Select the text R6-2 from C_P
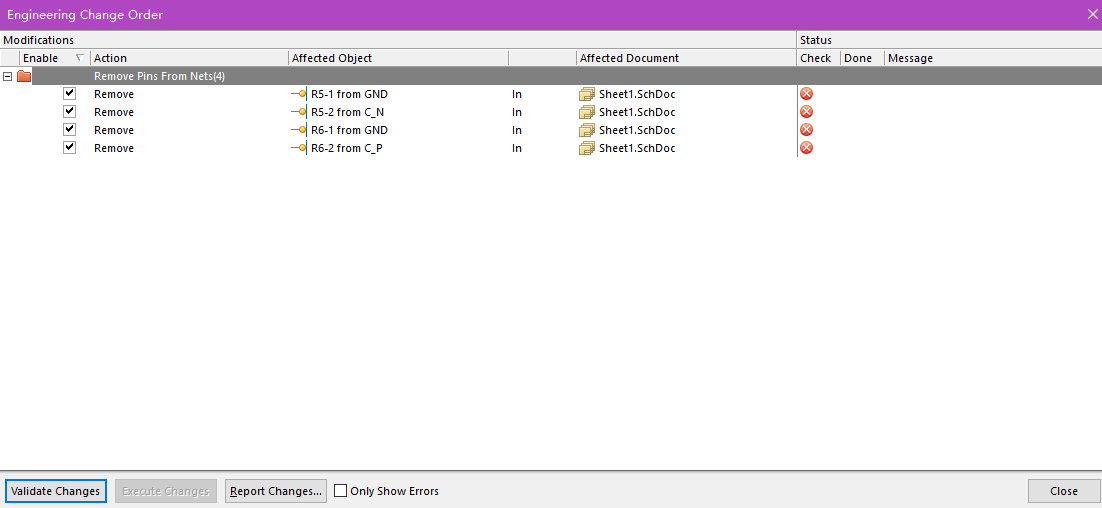Viewport: 1102px width, 508px height. tap(346, 148)
